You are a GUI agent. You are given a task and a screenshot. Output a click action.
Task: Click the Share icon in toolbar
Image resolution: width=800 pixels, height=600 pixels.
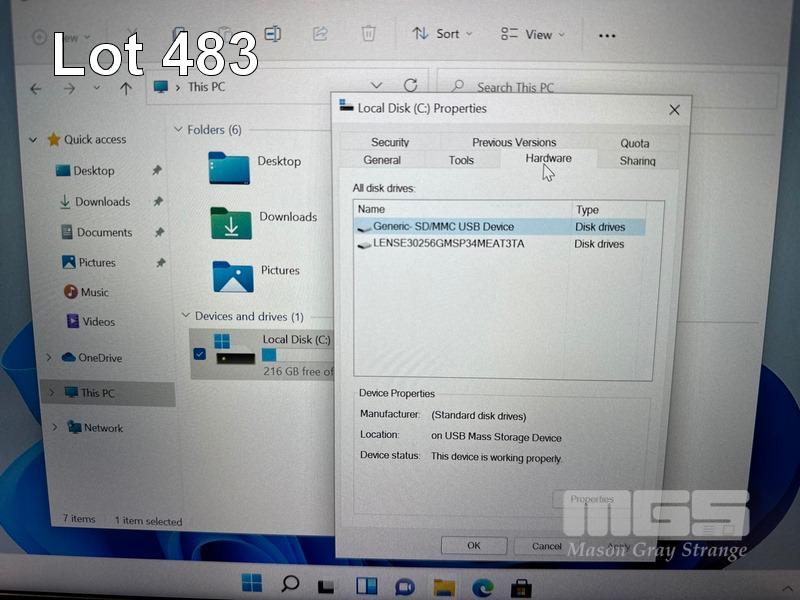(320, 33)
